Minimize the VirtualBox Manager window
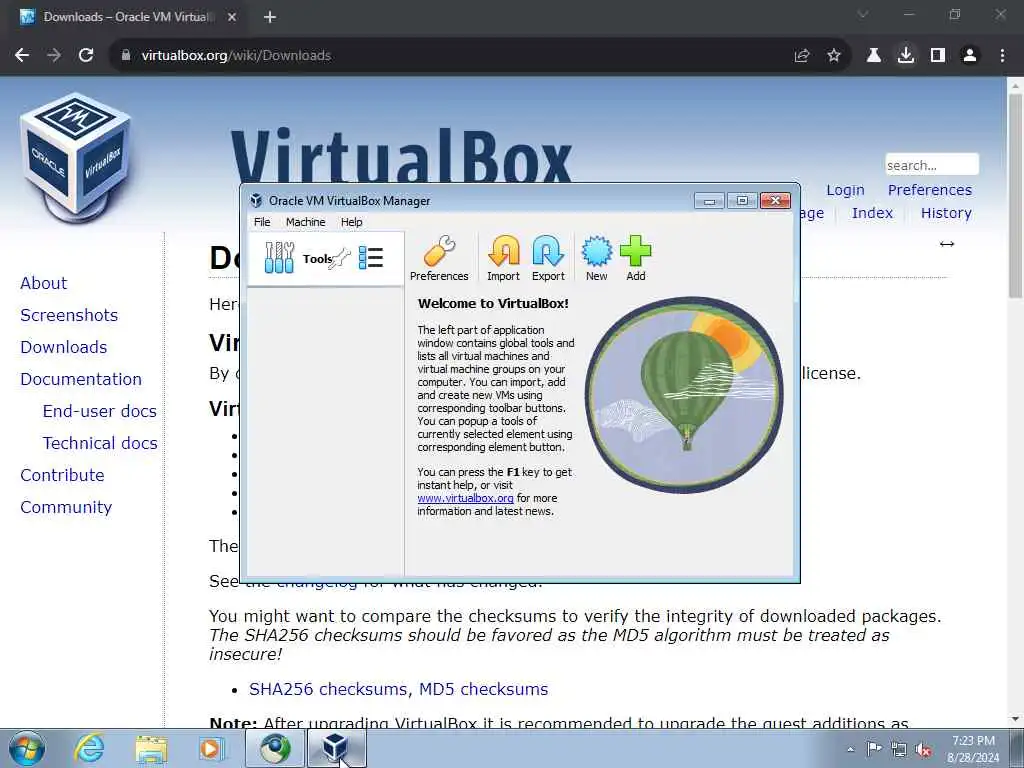Image resolution: width=1024 pixels, height=768 pixels. 709,200
